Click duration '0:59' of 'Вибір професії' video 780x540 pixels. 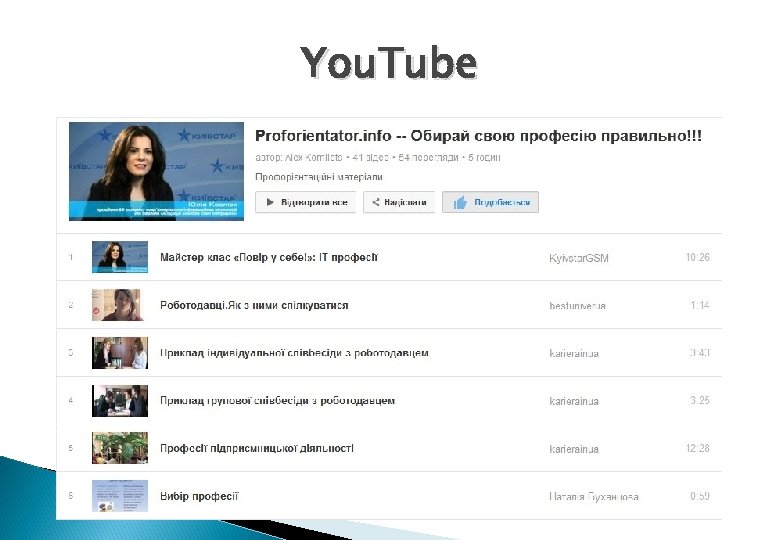[699, 496]
